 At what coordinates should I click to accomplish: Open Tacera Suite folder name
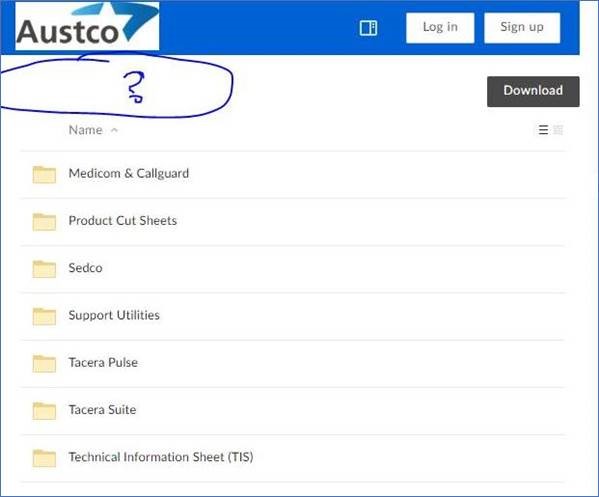click(x=102, y=410)
